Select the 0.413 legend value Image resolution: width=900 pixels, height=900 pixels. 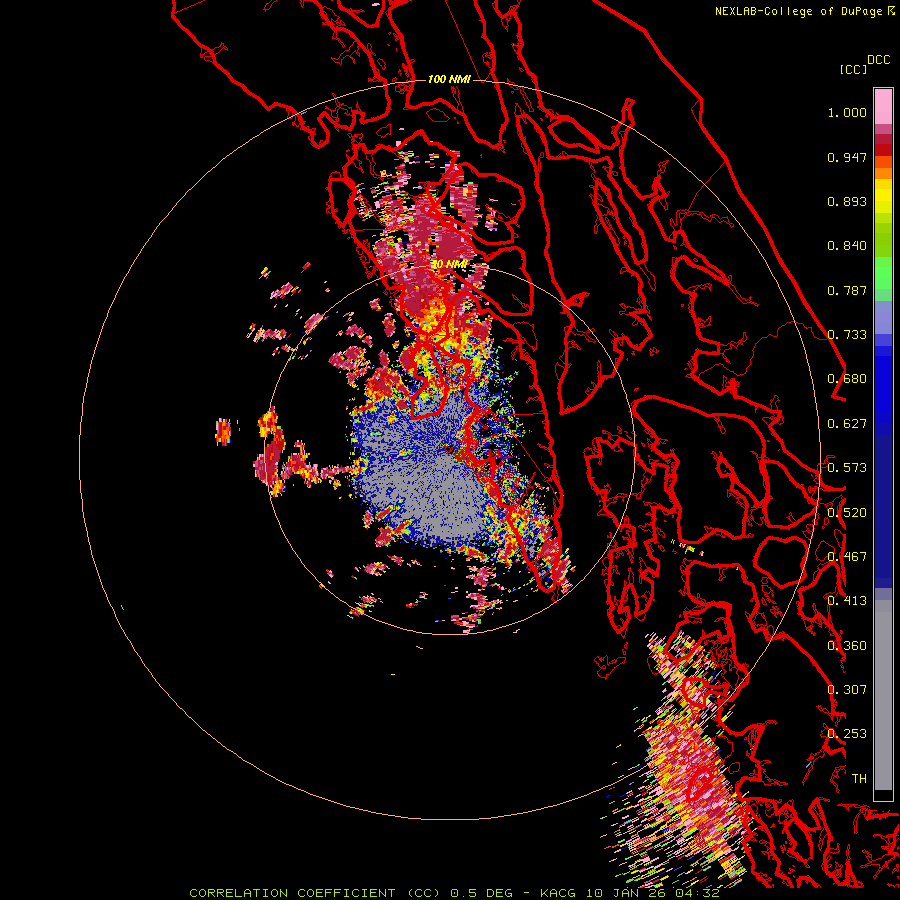point(847,601)
